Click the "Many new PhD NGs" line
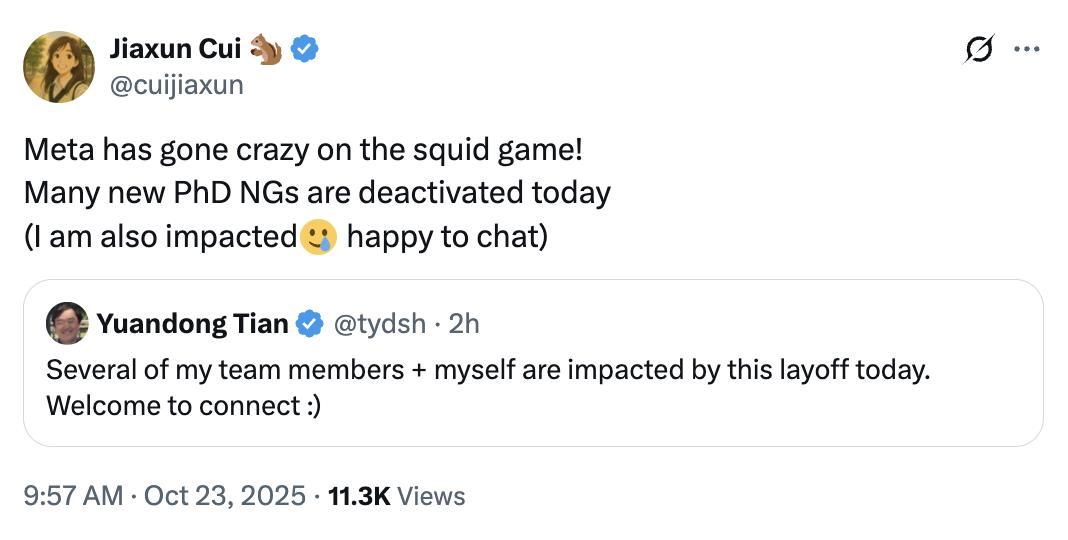 coord(317,192)
